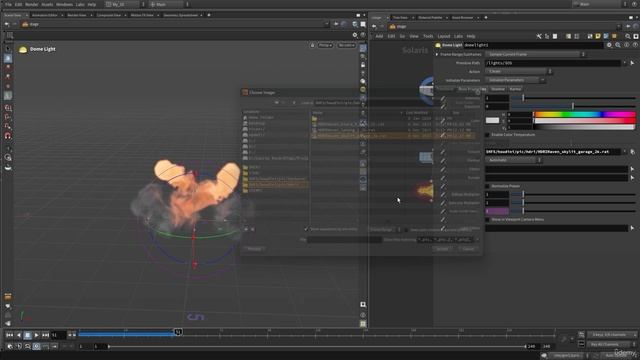
Task: Switch to the Geometry Spreadsheet tab
Action: click(180, 15)
